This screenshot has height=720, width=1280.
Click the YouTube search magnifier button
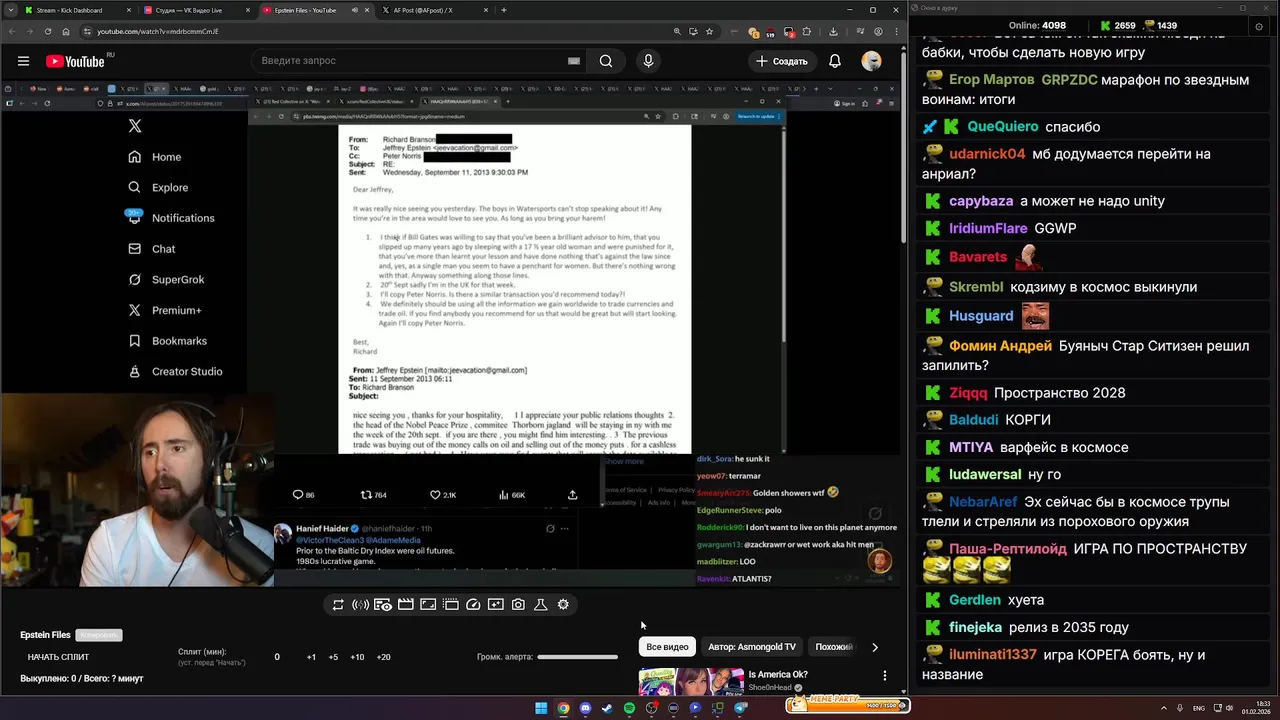pyautogui.click(x=606, y=61)
